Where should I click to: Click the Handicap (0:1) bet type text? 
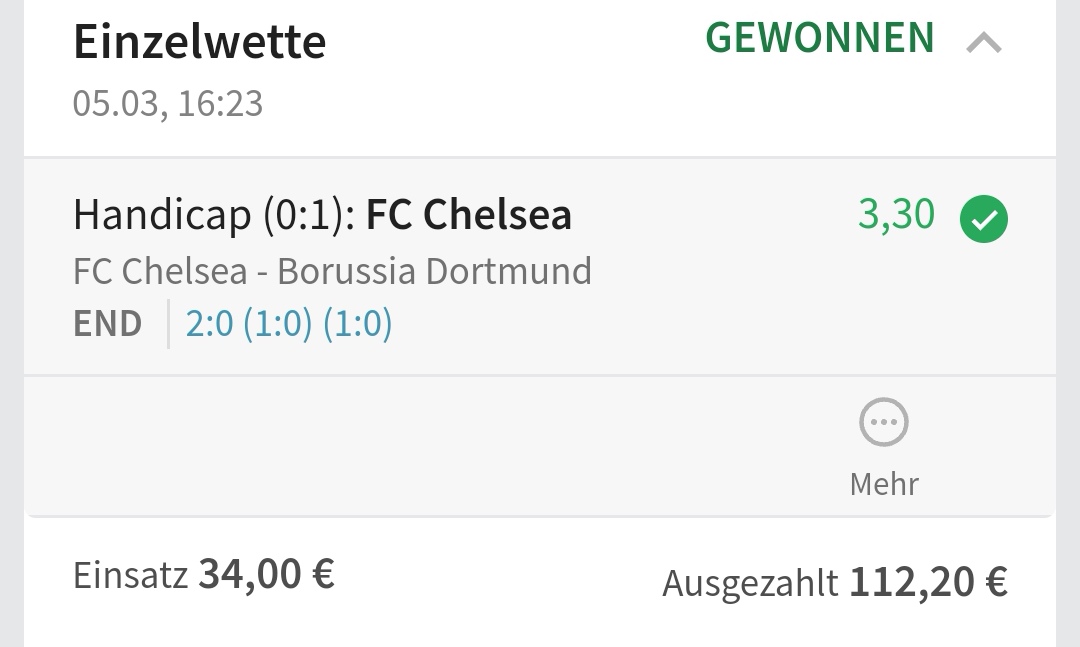click(x=212, y=215)
